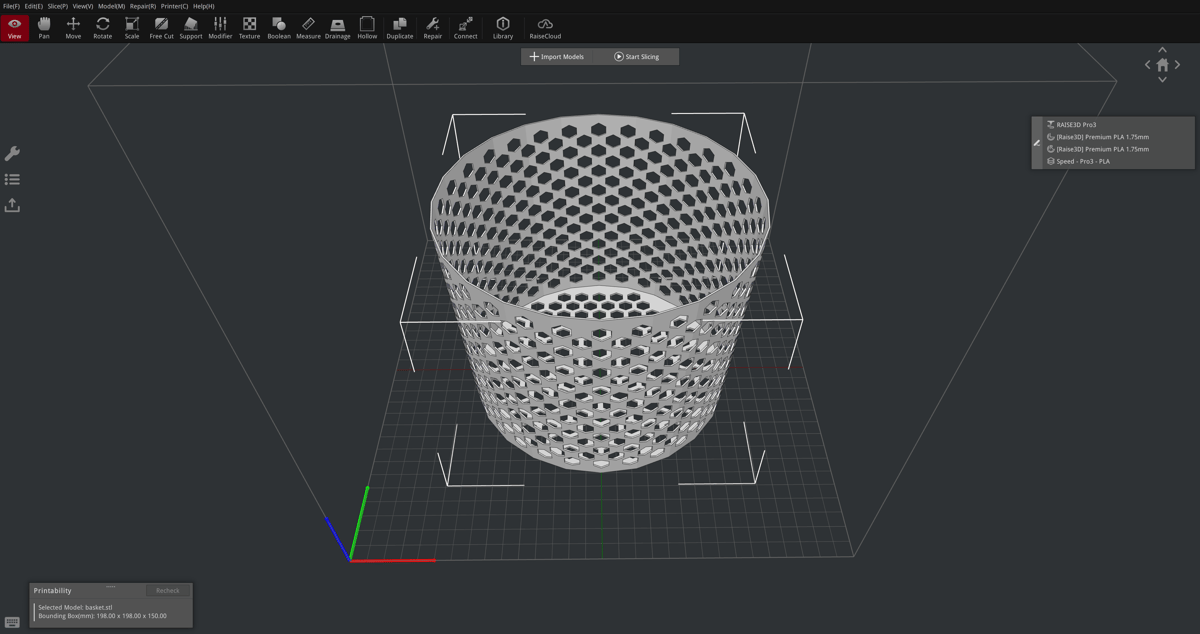Pick the Rotate tool
Screen dimensions: 1200x634
(102, 27)
